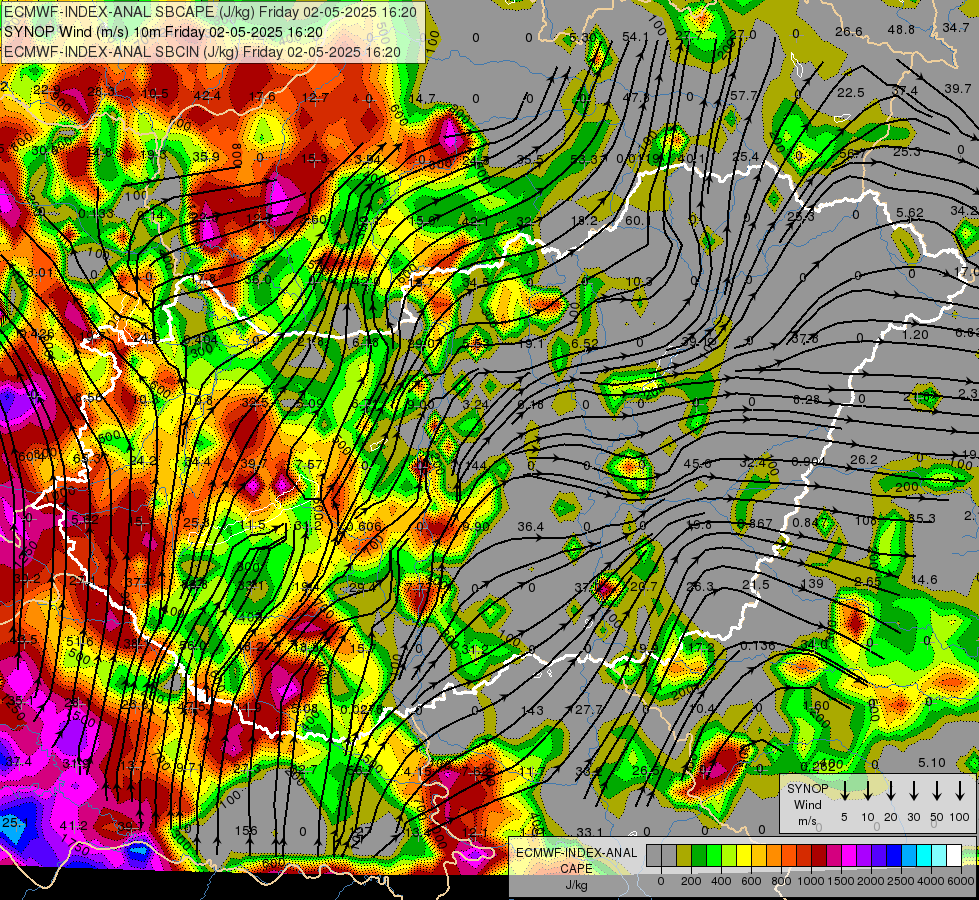Click the map value '57.7'
This screenshot has width=979, height=900.
(744, 96)
